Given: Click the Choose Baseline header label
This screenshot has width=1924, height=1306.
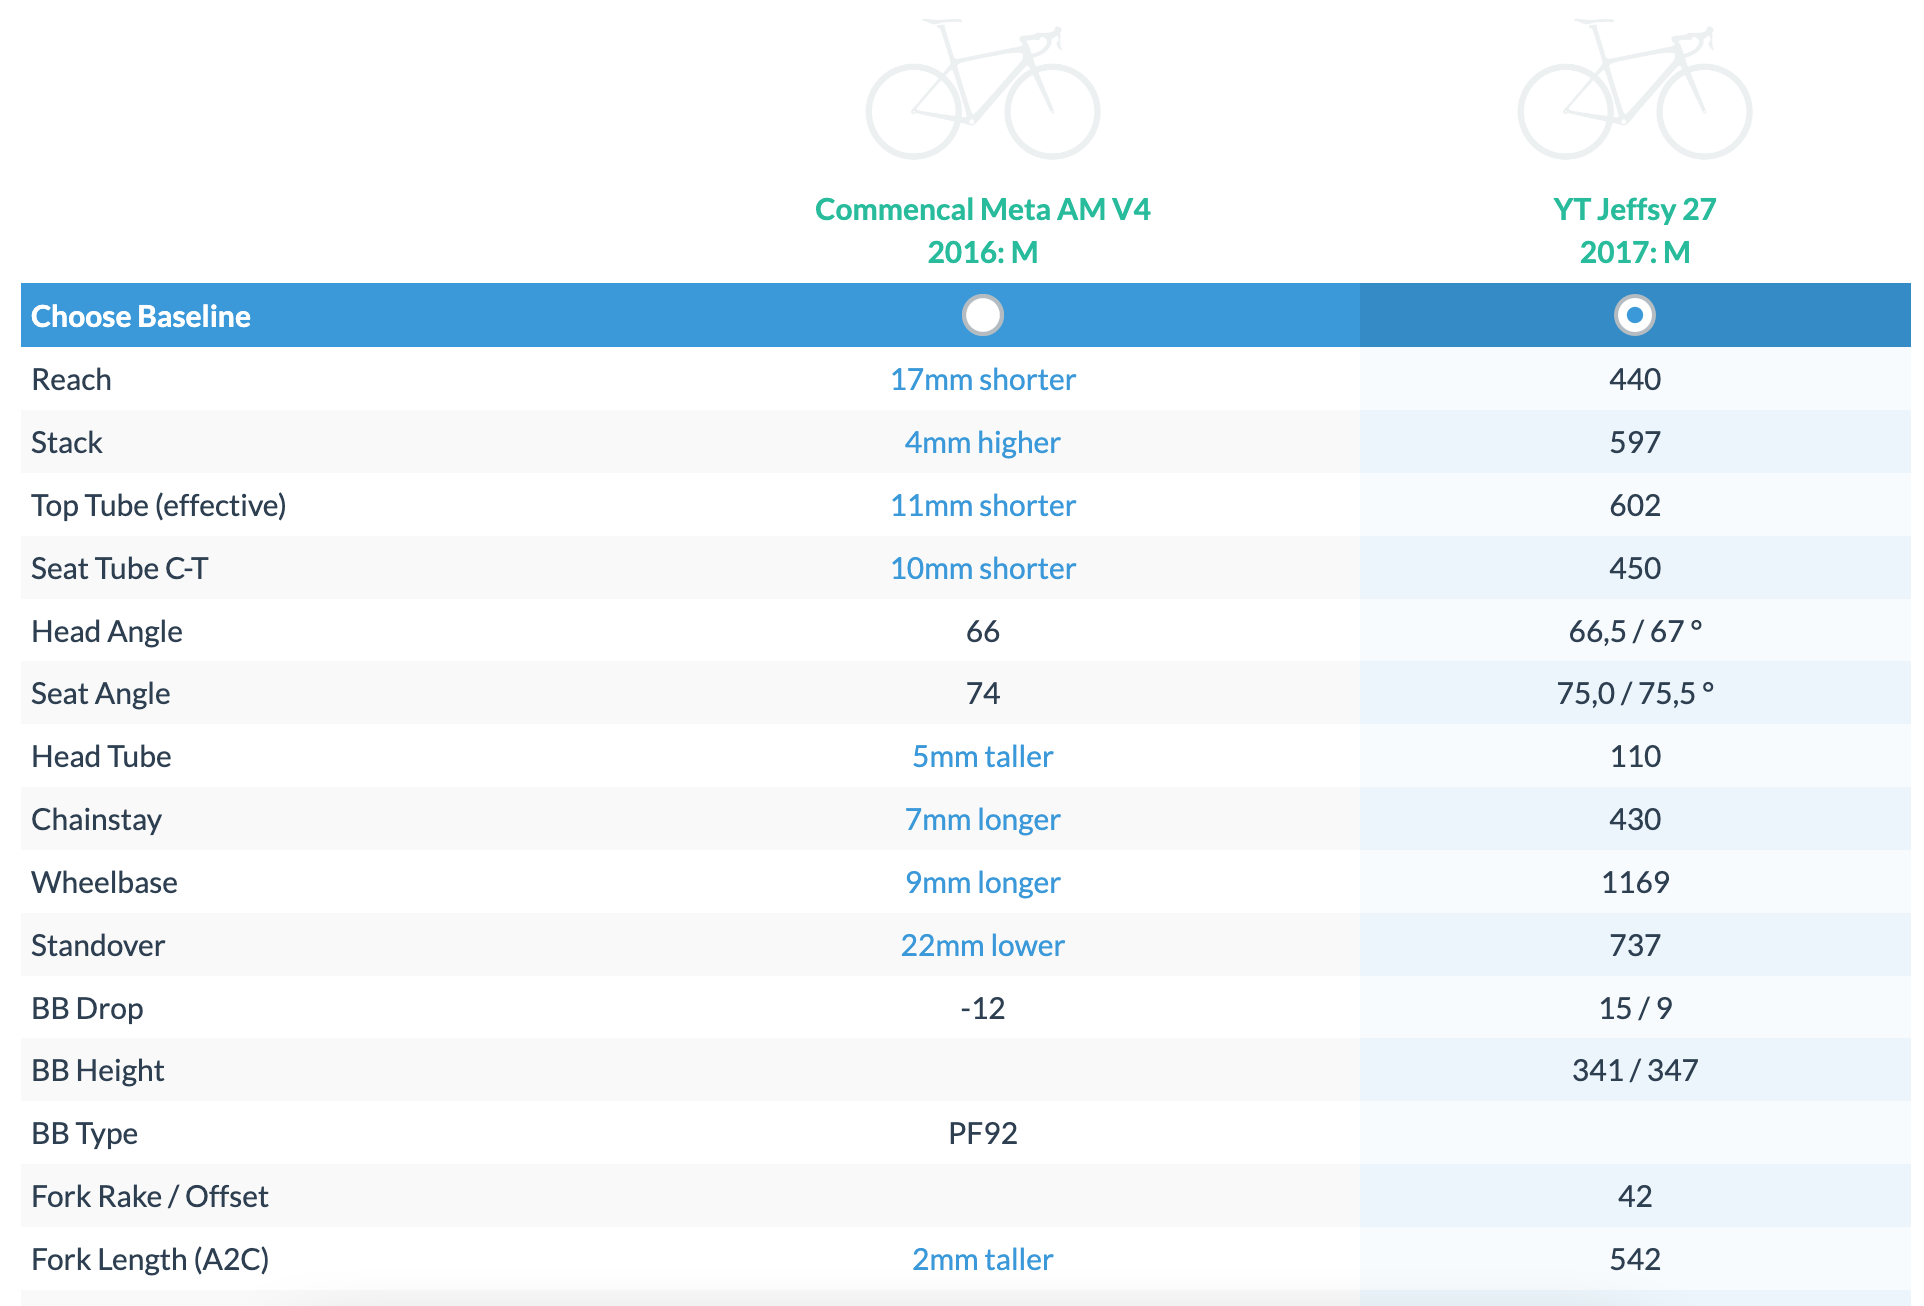Looking at the screenshot, I should click(x=141, y=316).
